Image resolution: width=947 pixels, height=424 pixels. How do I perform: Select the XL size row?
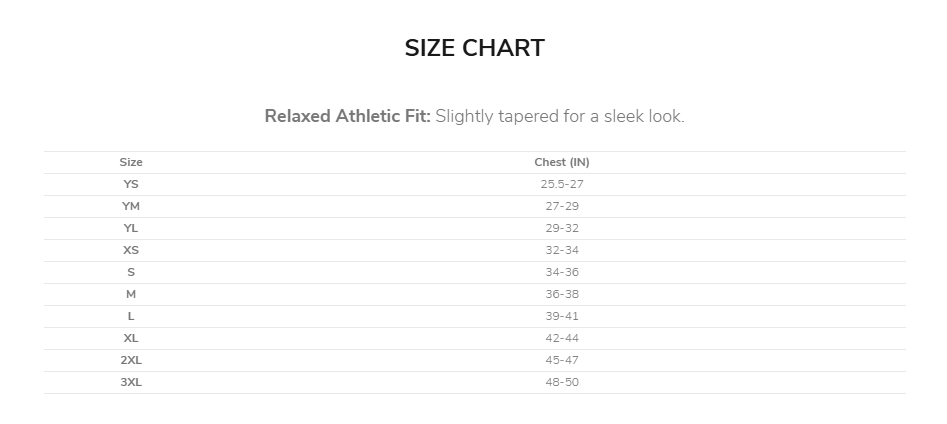pos(131,338)
